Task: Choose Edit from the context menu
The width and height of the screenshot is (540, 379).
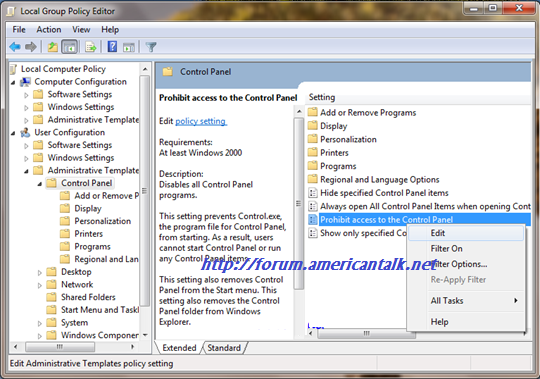Action: point(466,233)
